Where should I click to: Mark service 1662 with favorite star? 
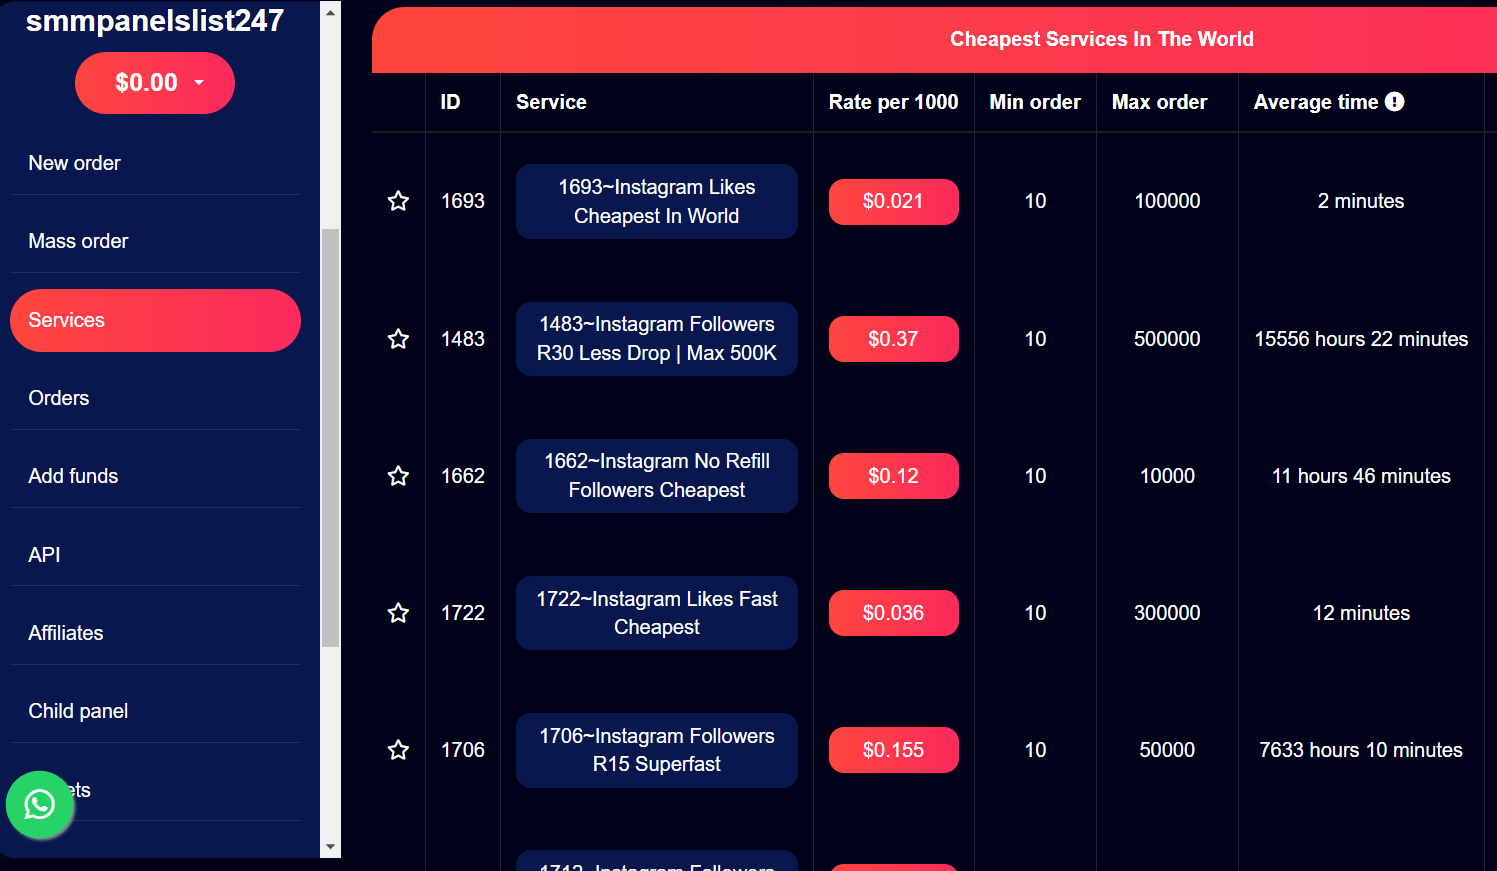(x=398, y=476)
